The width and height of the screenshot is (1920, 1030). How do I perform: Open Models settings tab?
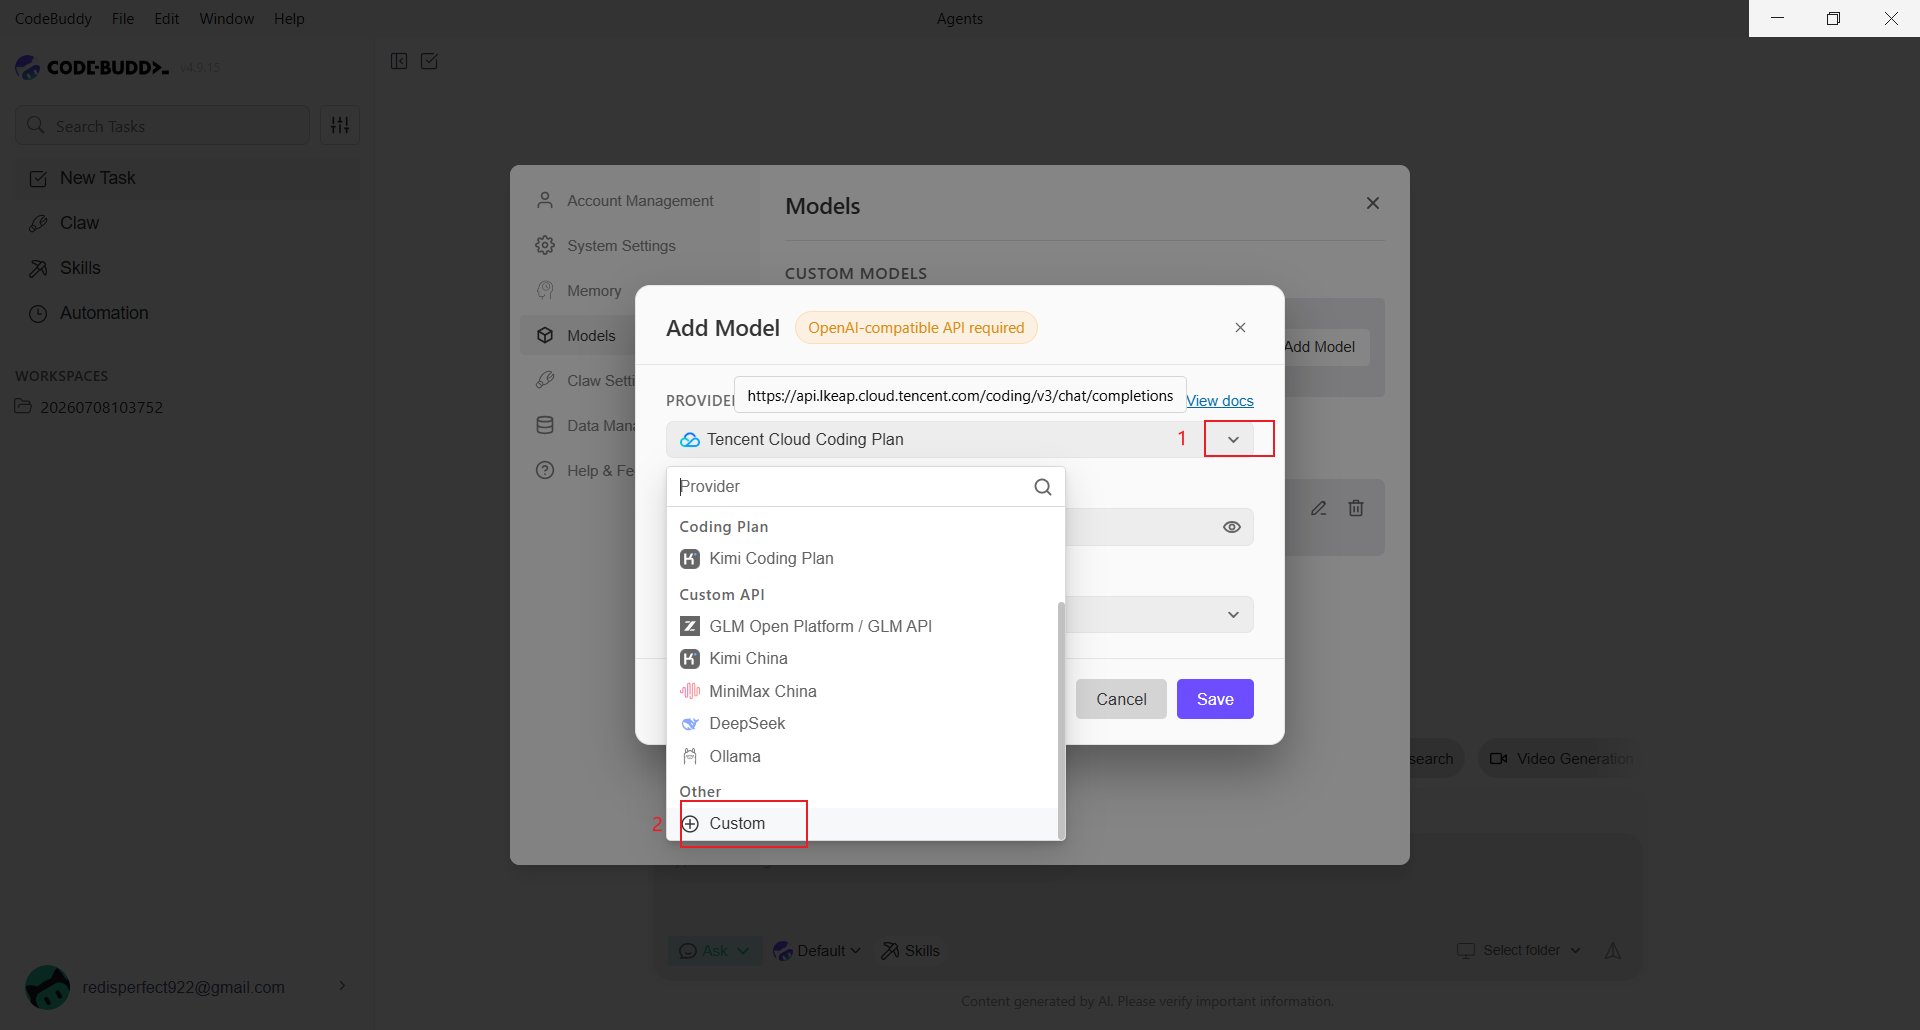pyautogui.click(x=577, y=336)
